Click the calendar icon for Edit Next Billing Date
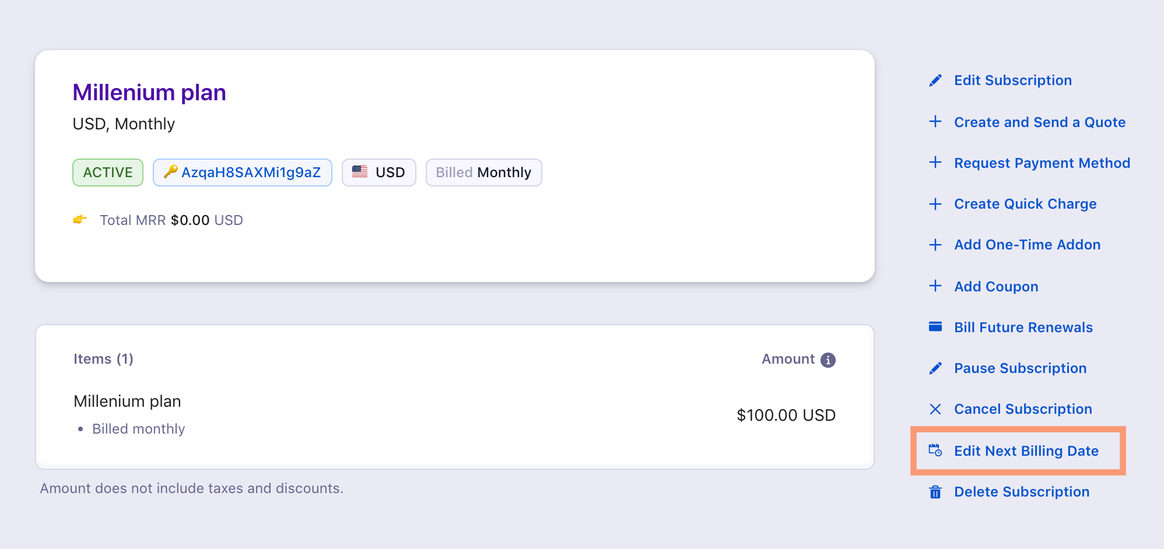The image size is (1164, 549). (x=935, y=450)
